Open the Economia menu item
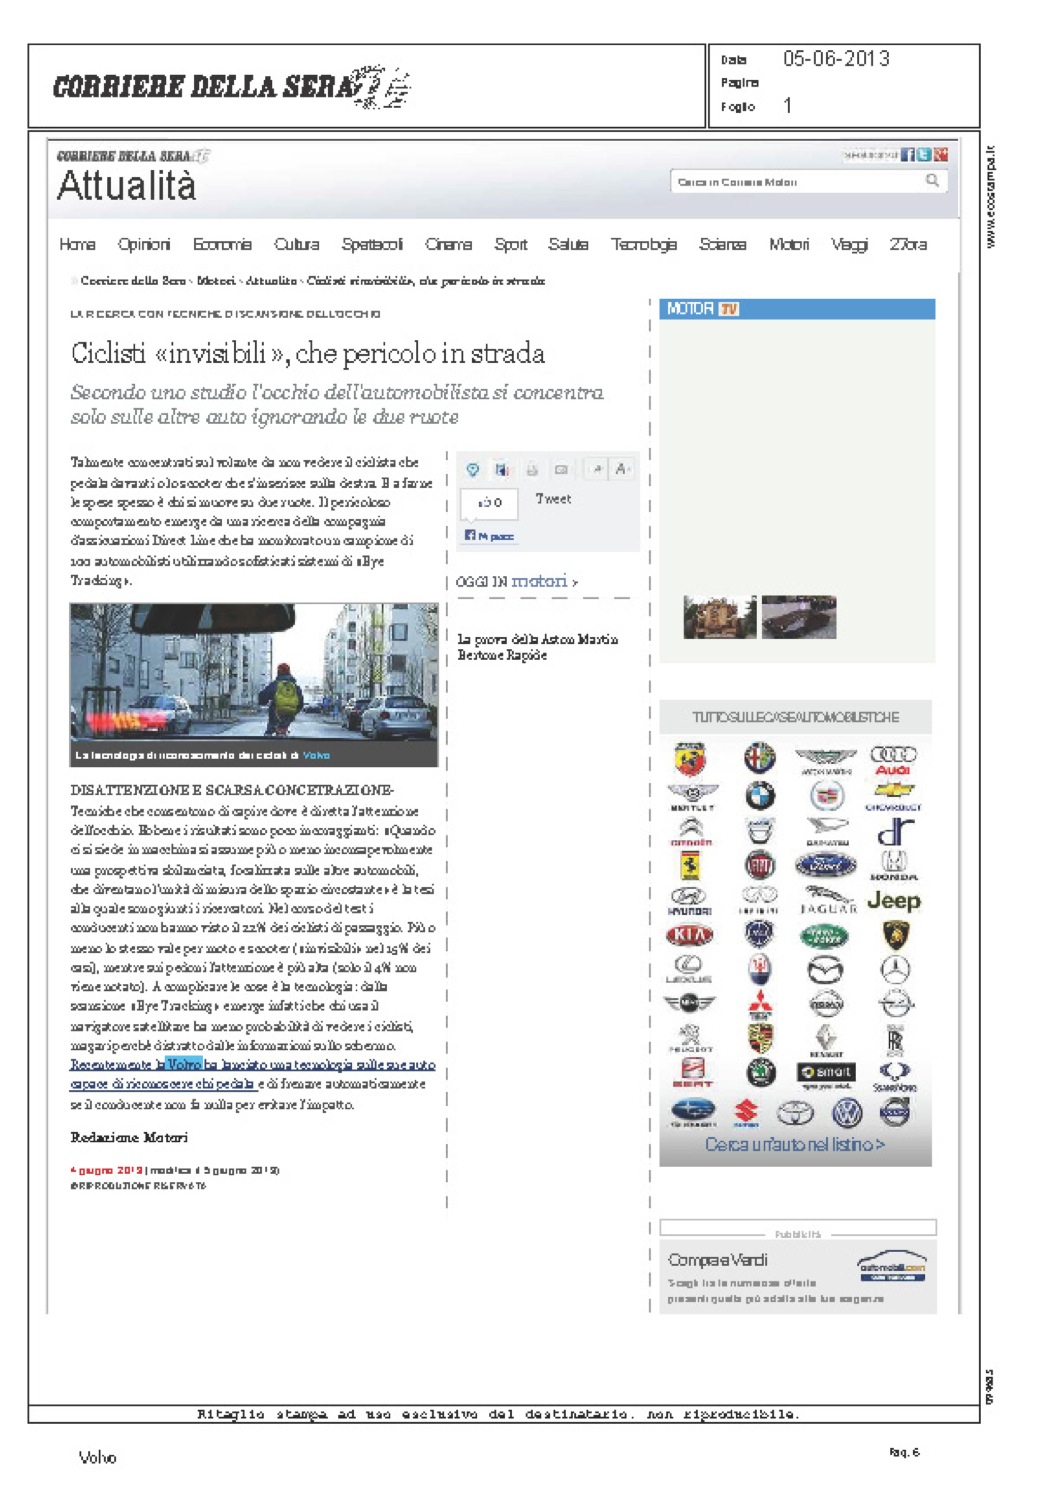This screenshot has height=1500, width=1055. 222,244
